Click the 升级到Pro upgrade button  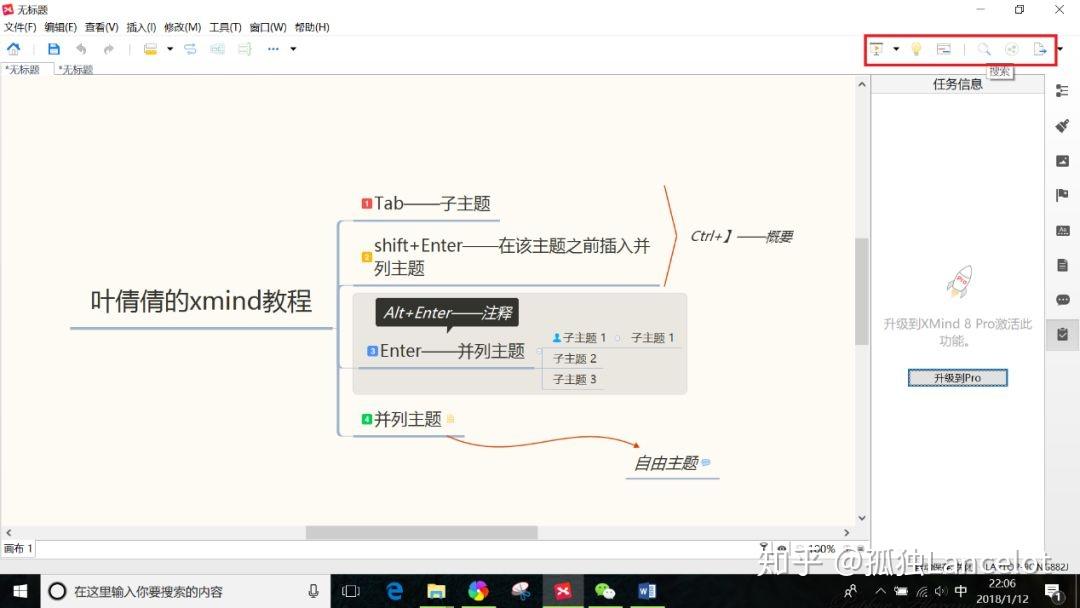pos(957,377)
